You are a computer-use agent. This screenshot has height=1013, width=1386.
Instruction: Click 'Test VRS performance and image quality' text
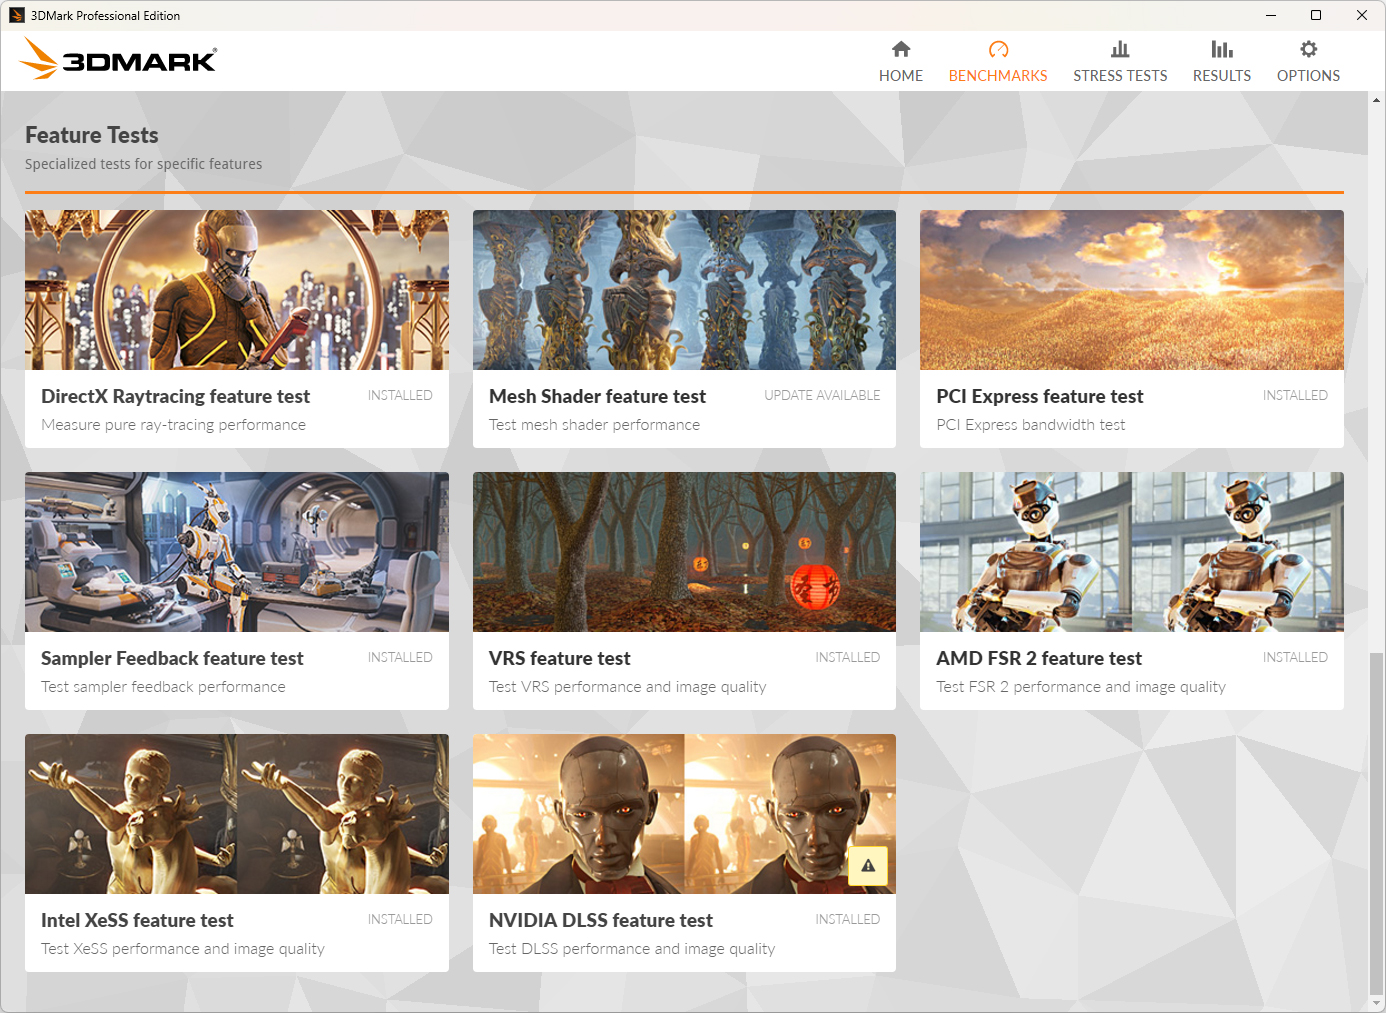point(627,687)
